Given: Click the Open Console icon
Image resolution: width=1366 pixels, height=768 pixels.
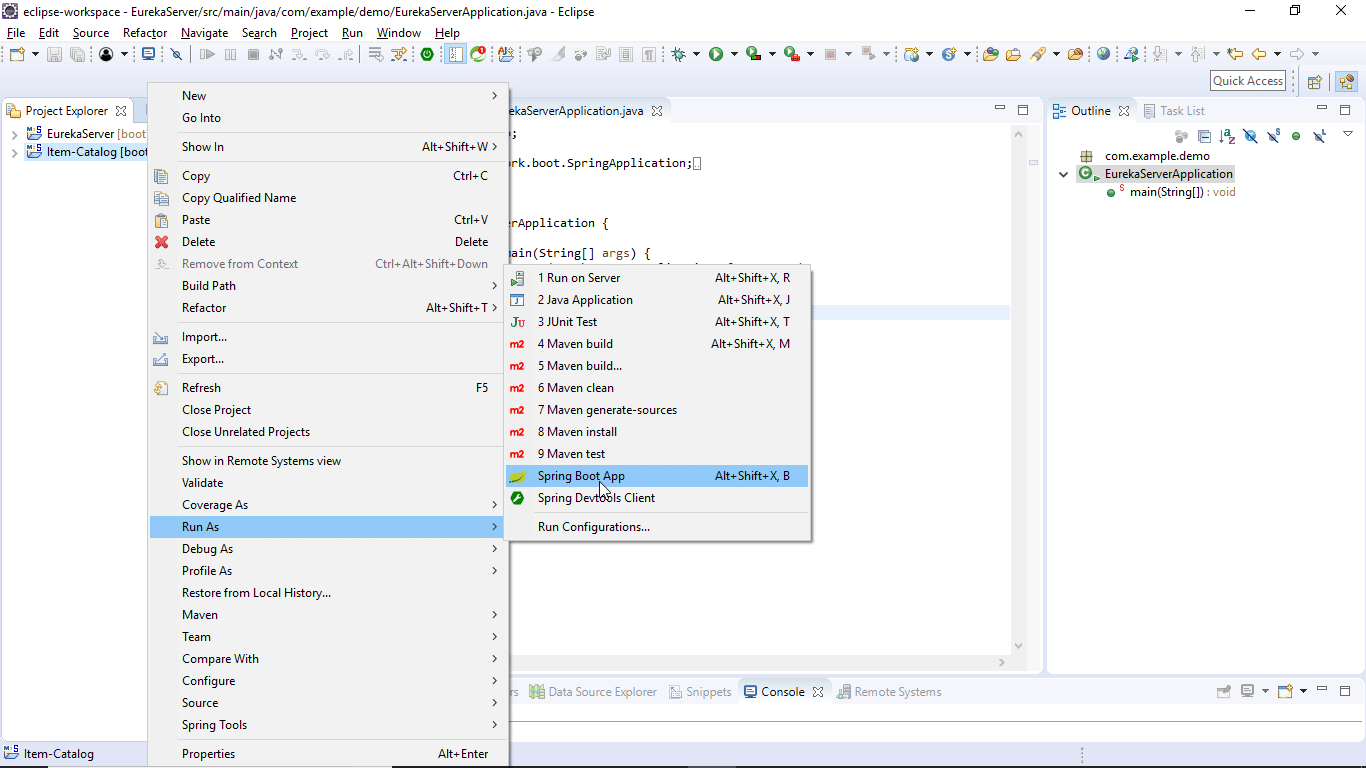Looking at the screenshot, I should tap(1285, 691).
